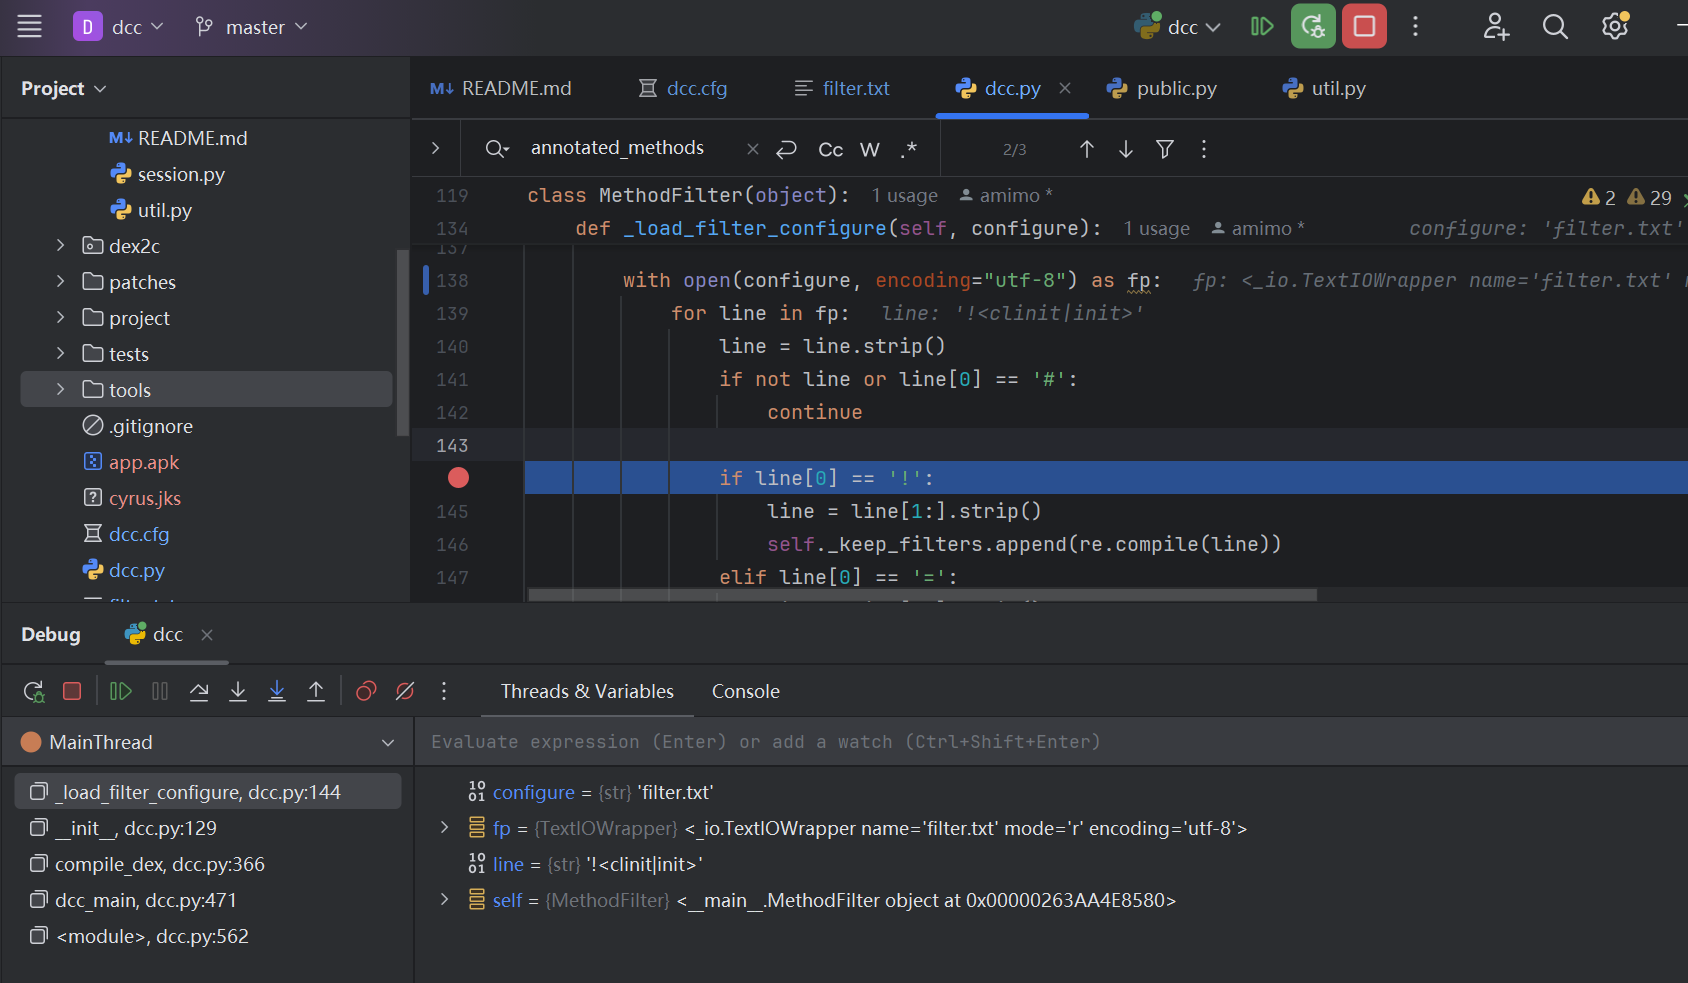Open search history magnifier icon
This screenshot has height=983, width=1688.
(497, 149)
